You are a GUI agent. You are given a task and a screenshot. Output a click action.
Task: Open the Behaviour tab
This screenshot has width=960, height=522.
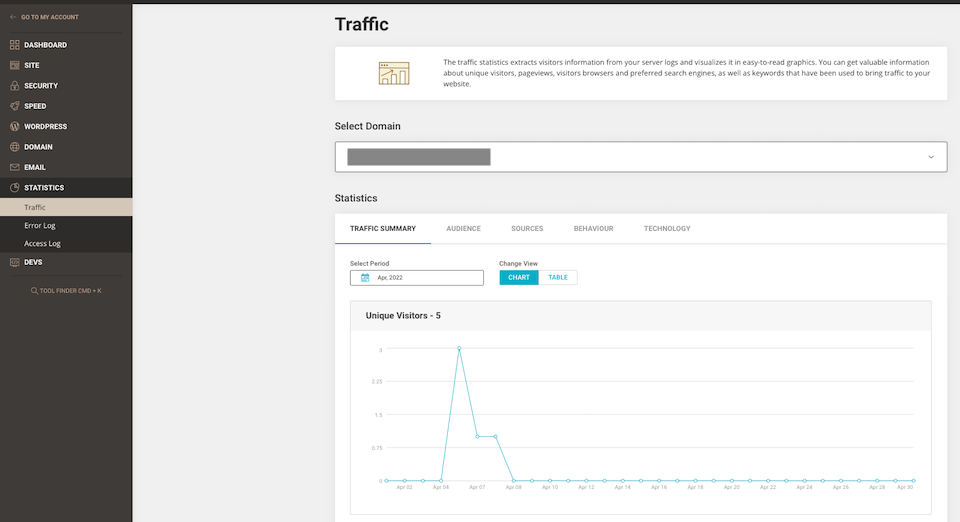click(x=593, y=228)
